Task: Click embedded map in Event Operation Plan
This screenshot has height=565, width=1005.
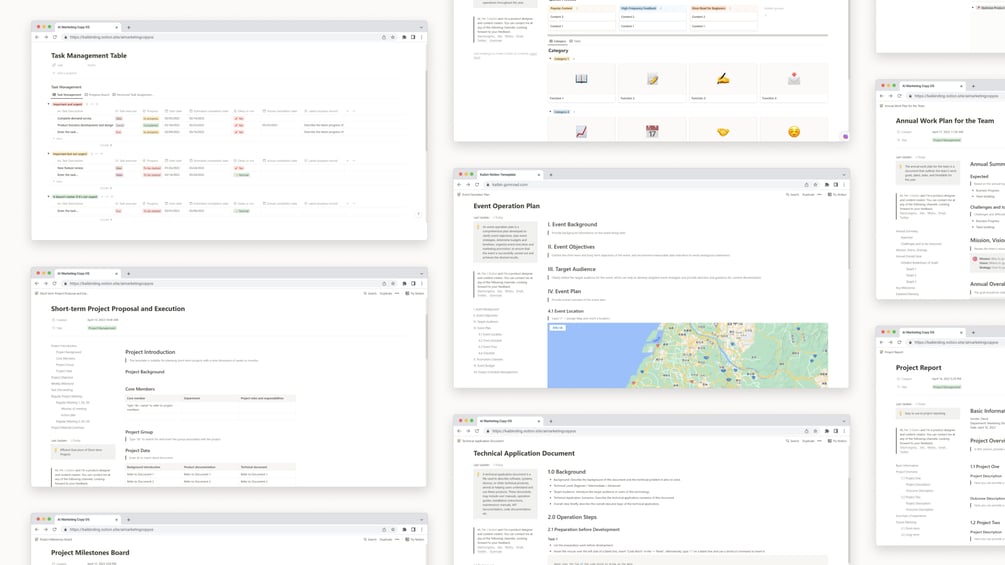Action: 688,356
